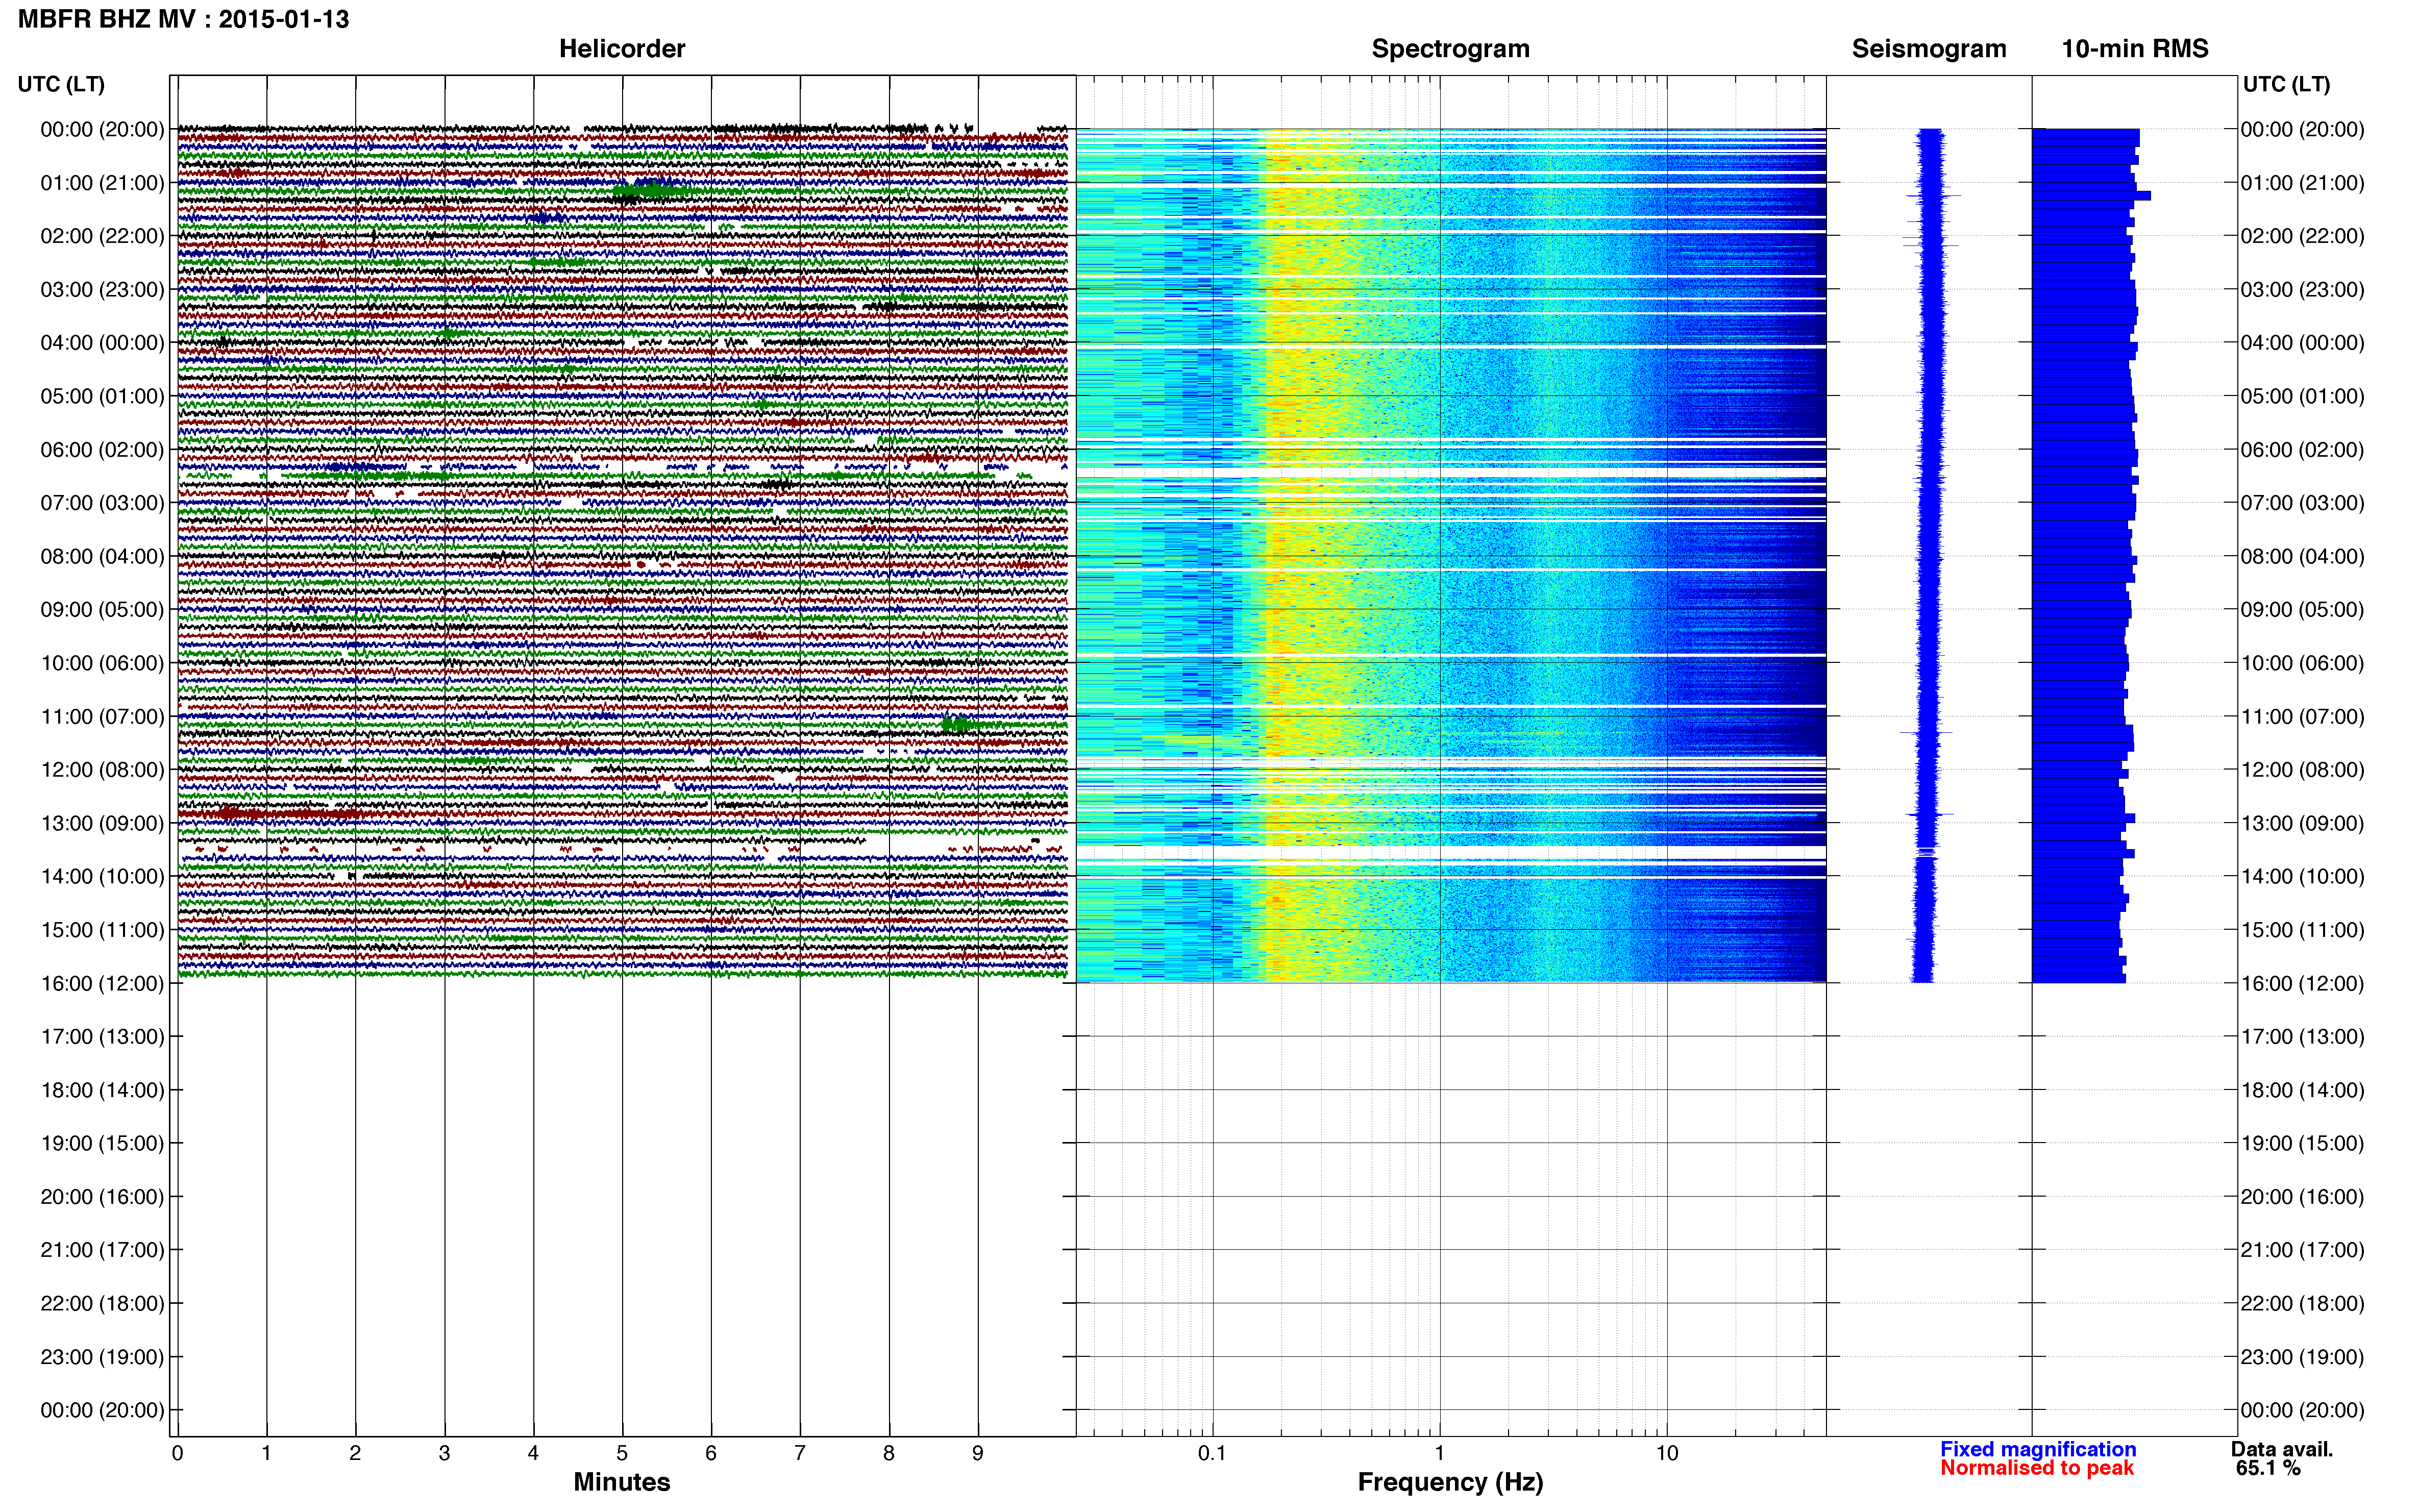Click the blue 'Fixed magnification' legend text
The image size is (2419, 1512).
pyautogui.click(x=2038, y=1449)
